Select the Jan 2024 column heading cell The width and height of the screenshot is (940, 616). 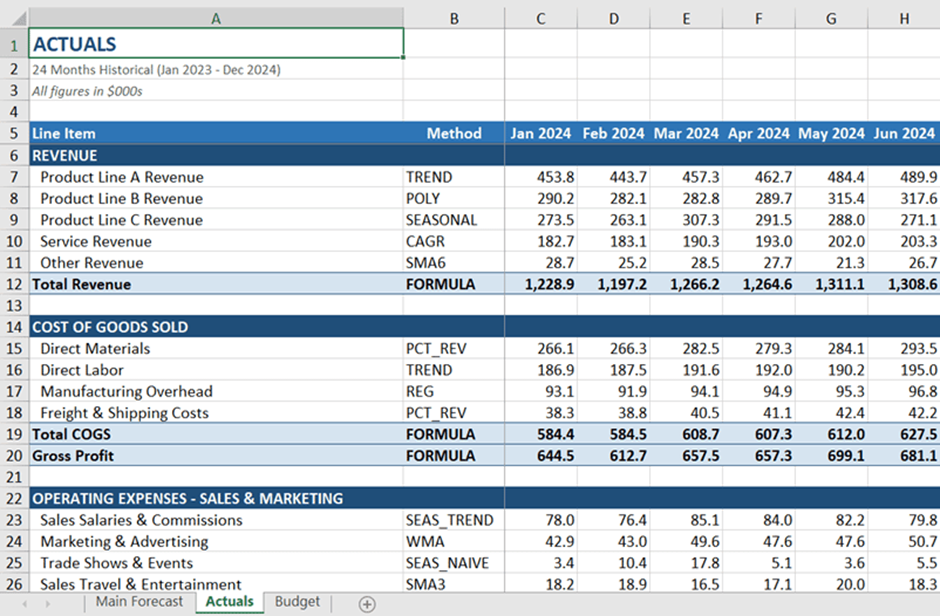[541, 133]
